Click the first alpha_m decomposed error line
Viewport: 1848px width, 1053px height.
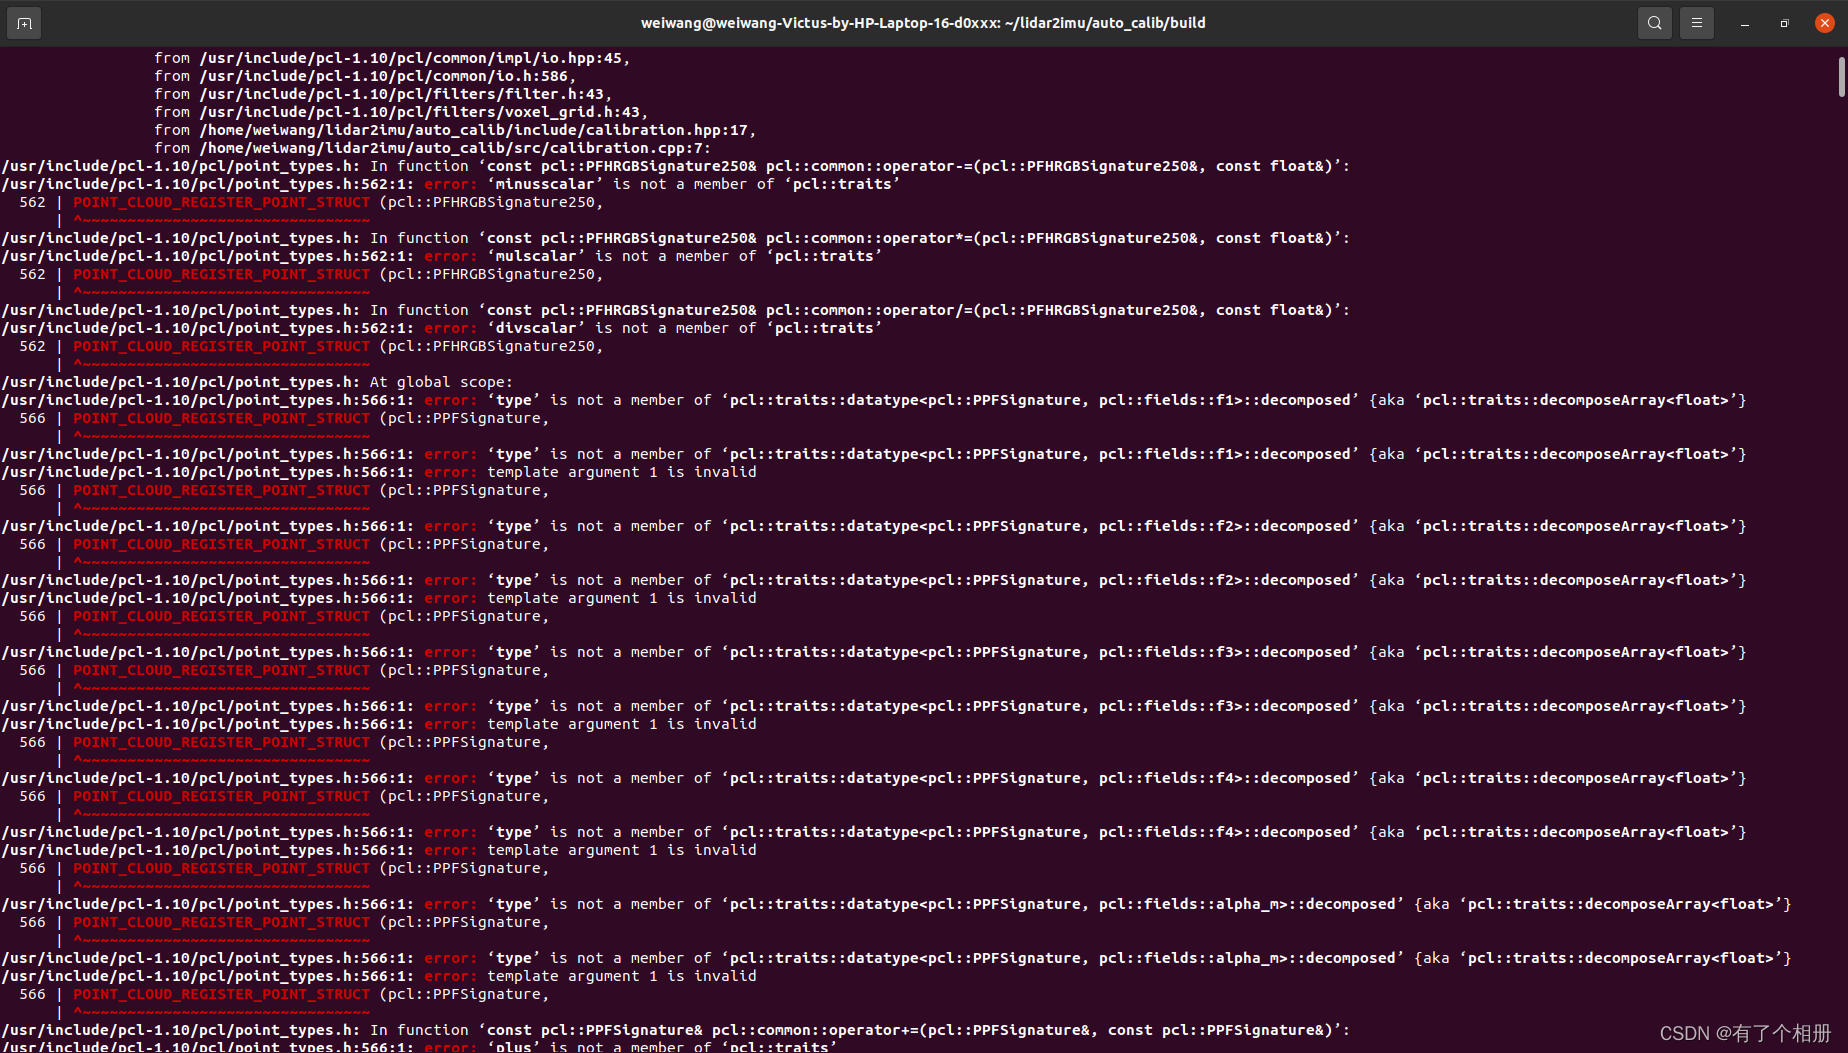click(896, 904)
